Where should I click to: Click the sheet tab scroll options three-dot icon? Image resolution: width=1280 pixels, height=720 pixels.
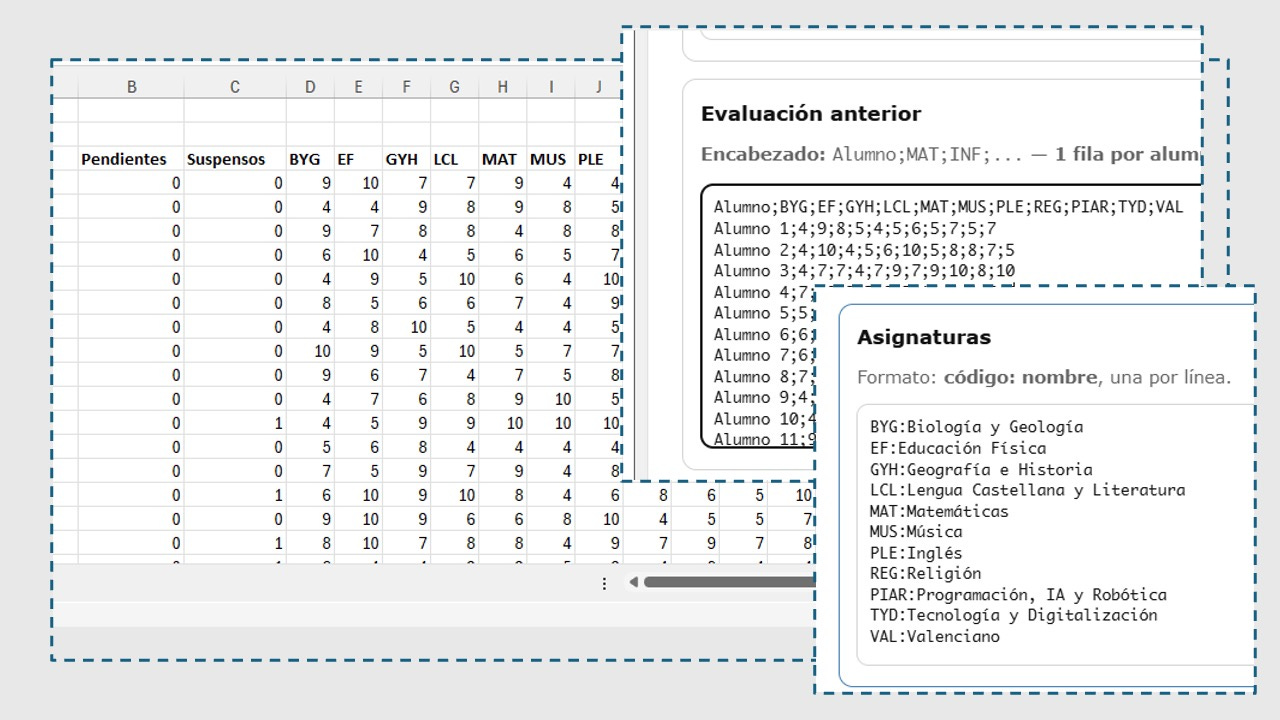point(604,583)
